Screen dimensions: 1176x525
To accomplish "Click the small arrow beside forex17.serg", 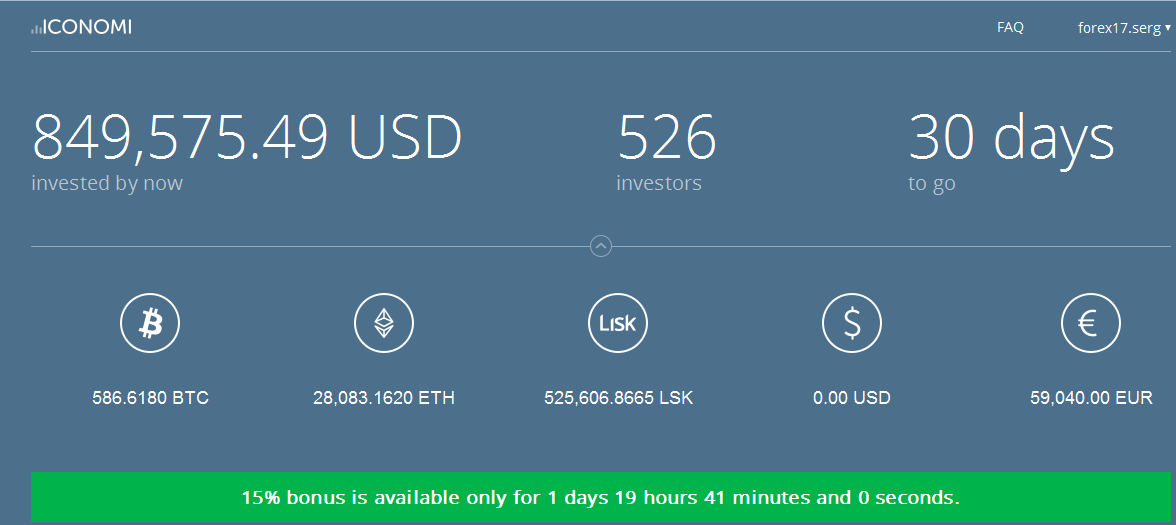I will pos(1168,28).
